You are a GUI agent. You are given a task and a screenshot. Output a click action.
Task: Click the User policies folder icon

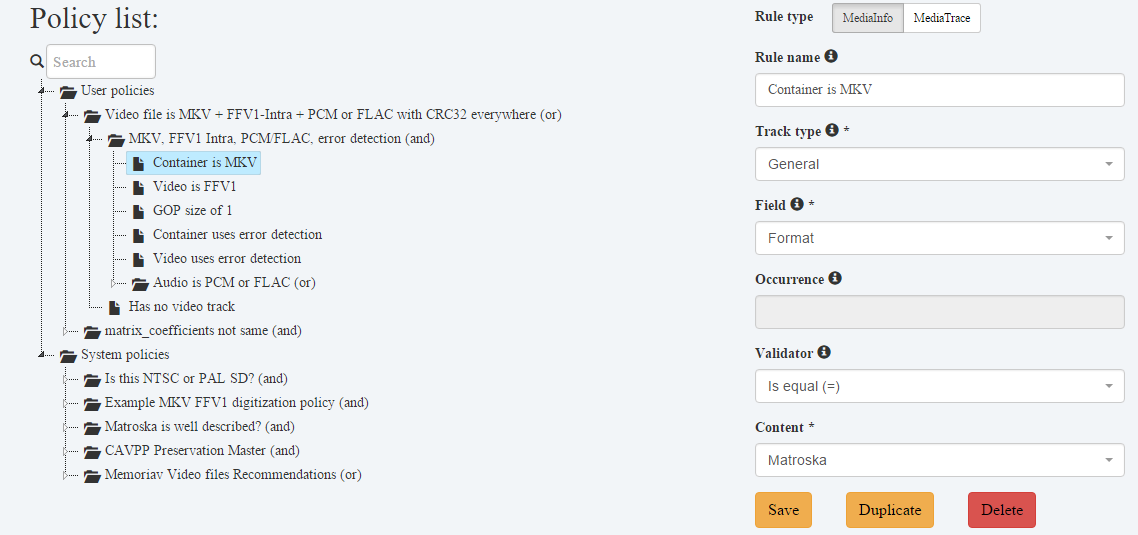pos(68,91)
